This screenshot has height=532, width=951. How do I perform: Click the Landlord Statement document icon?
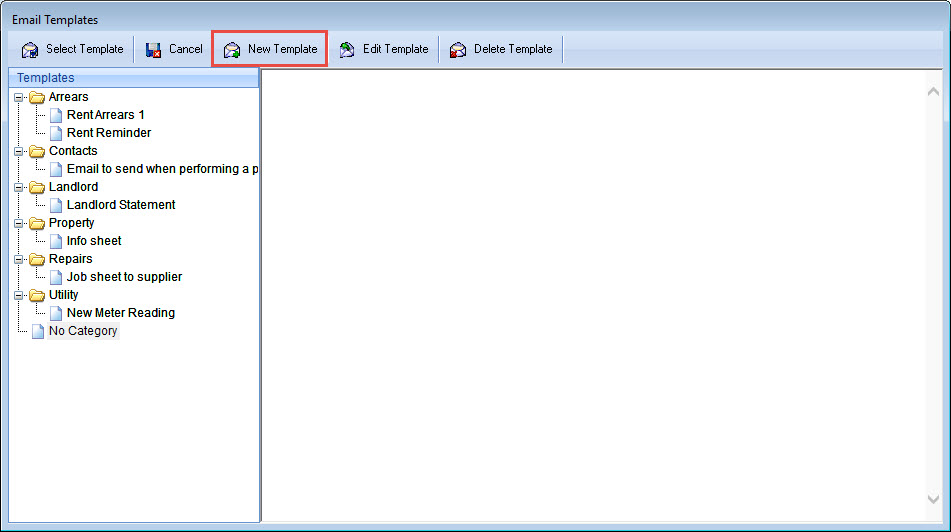click(56, 205)
